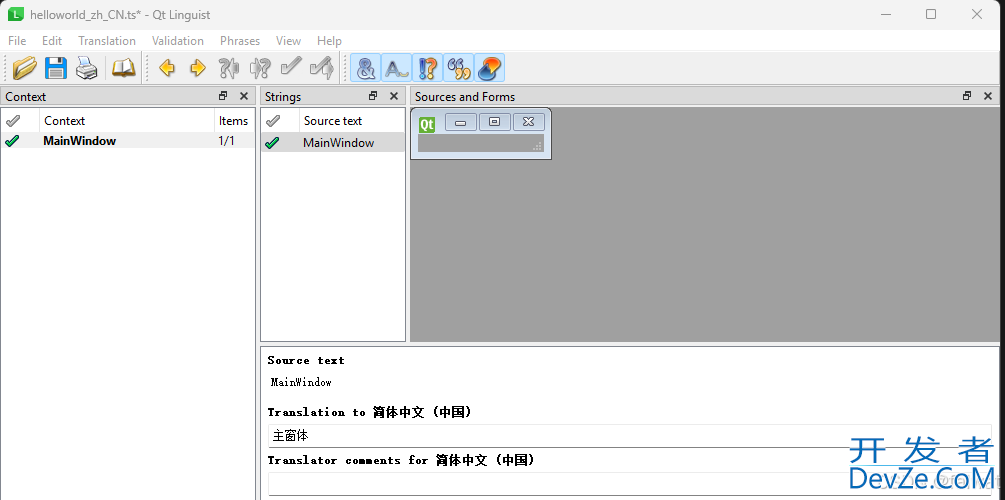Select the MainWindow source text row

pos(333,142)
